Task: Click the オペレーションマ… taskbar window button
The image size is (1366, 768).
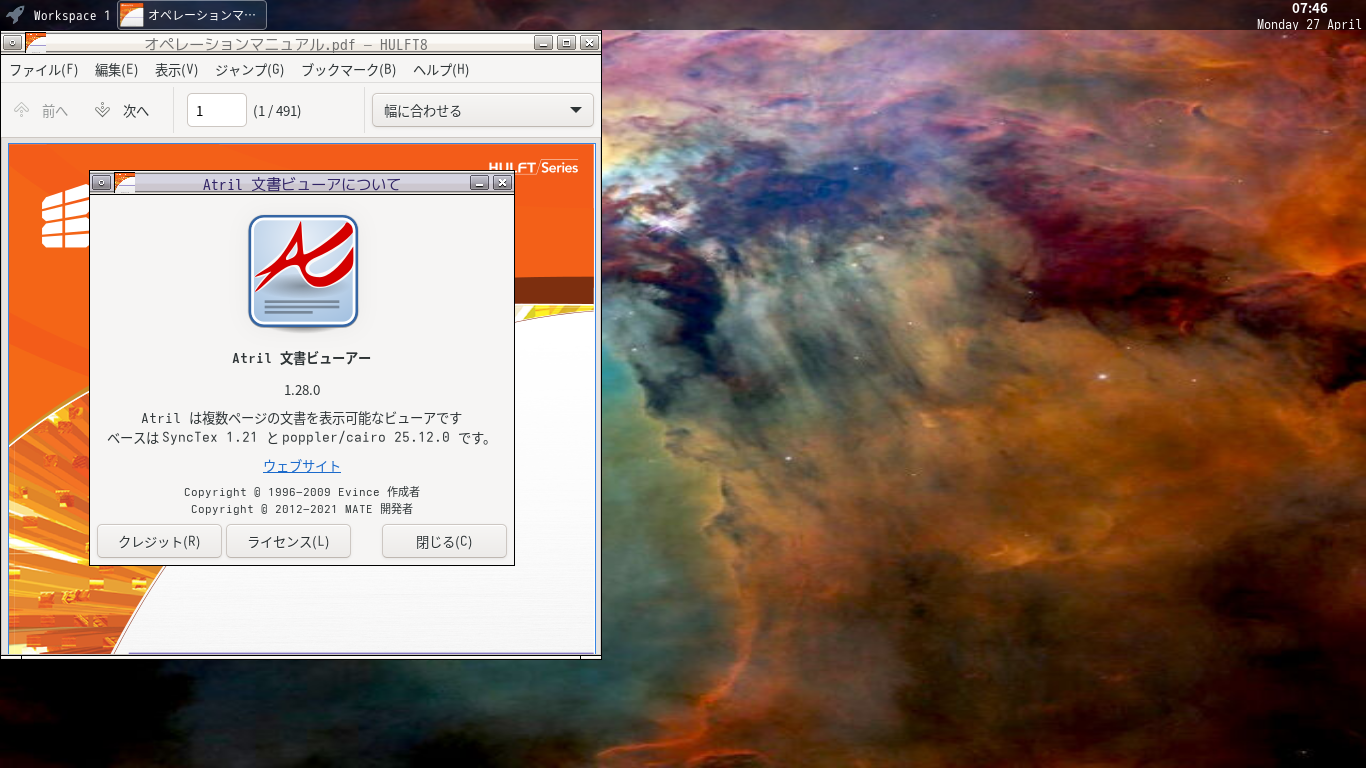Action: pos(193,15)
